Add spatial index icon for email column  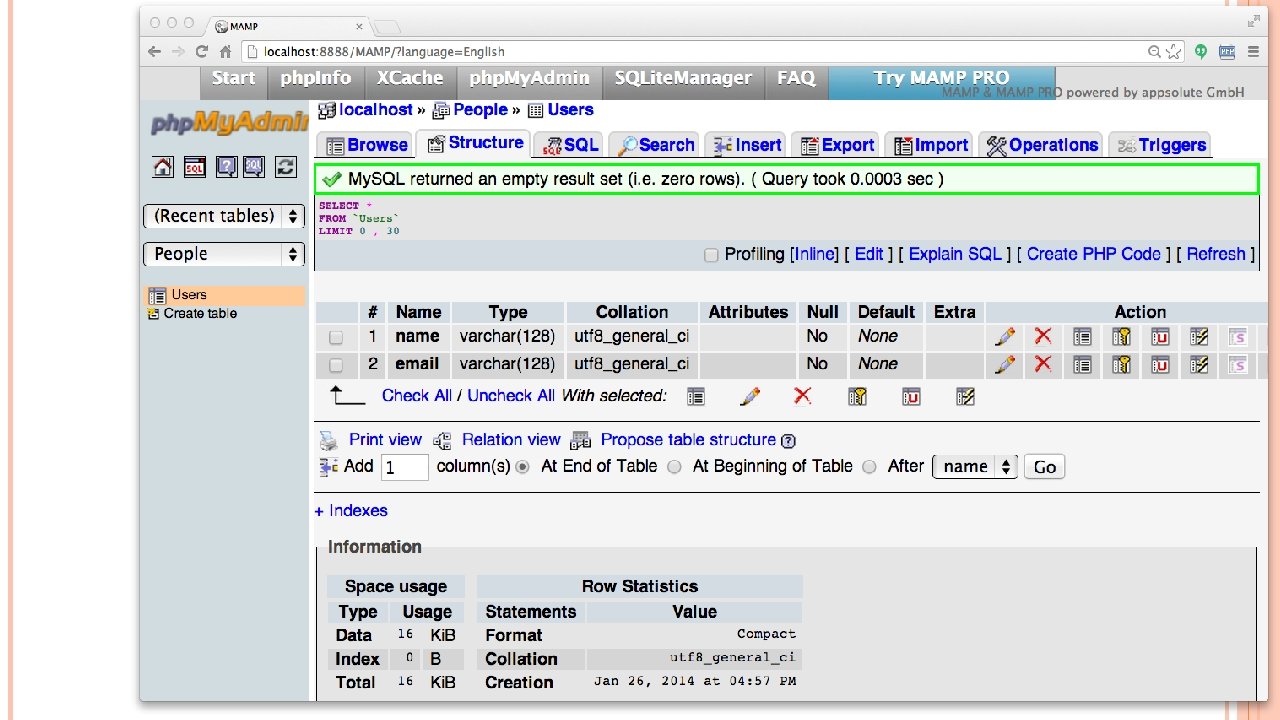pyautogui.click(x=1238, y=365)
